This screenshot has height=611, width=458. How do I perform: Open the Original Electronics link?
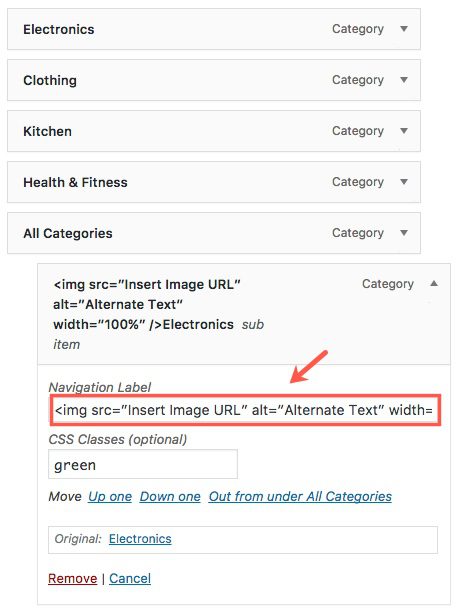(140, 539)
